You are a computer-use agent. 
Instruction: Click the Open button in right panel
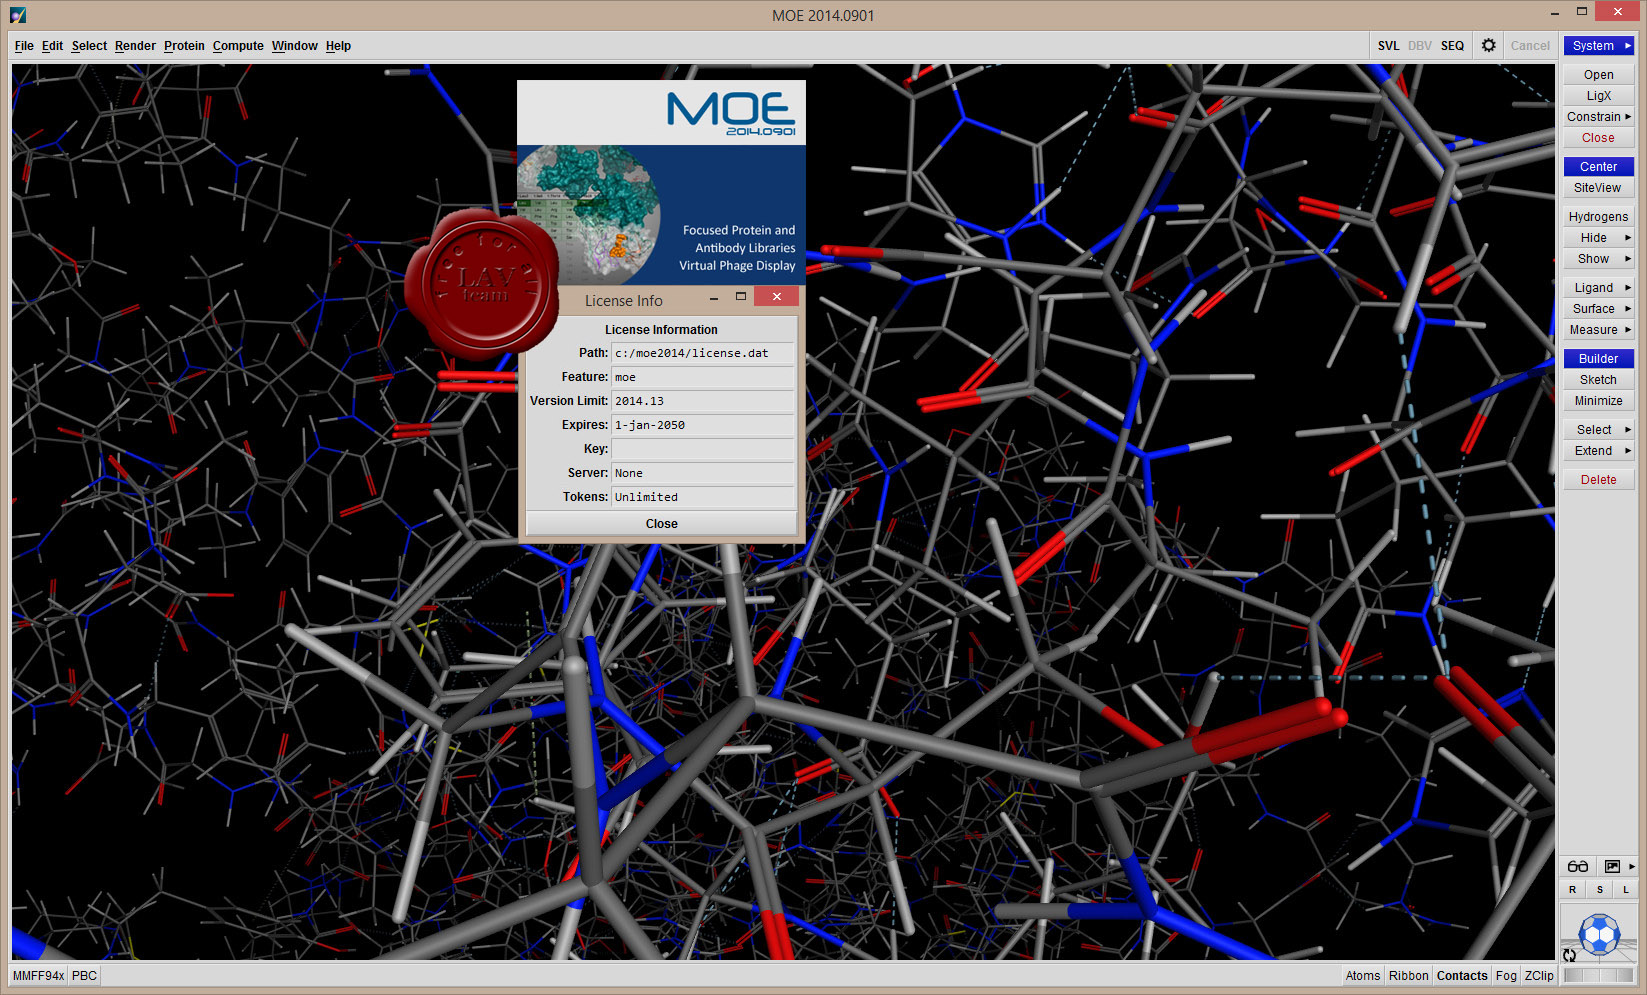click(x=1599, y=74)
